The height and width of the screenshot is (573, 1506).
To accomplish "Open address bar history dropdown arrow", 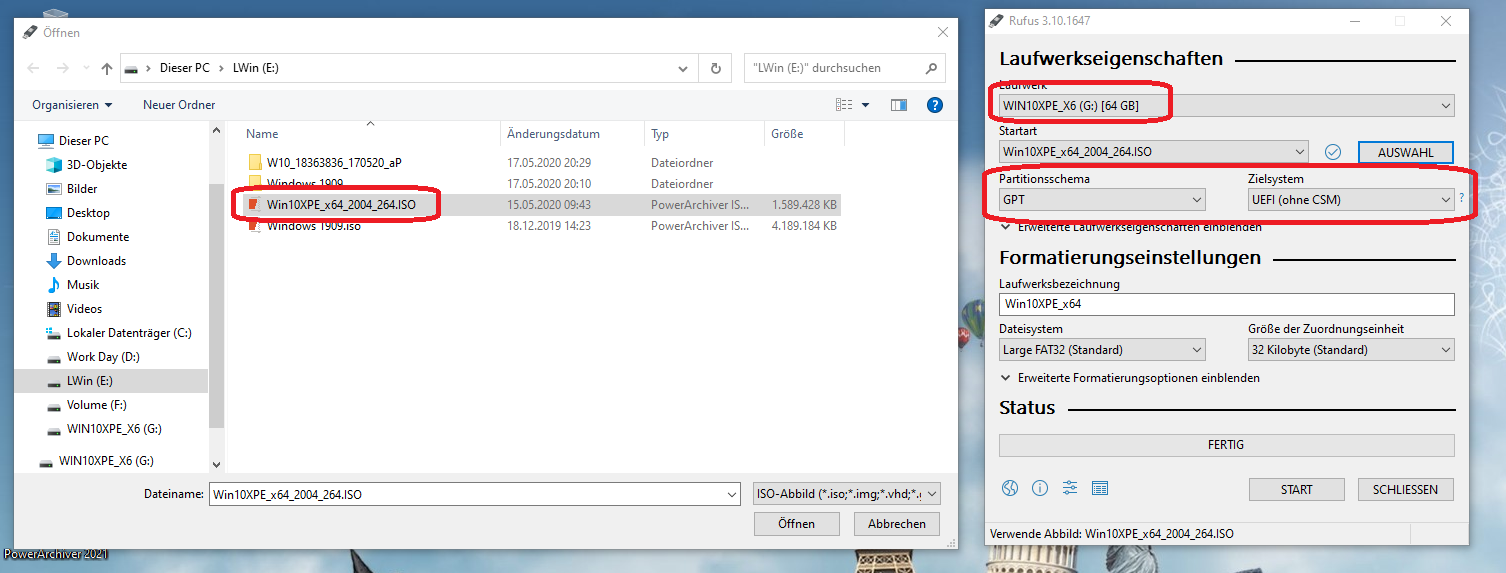I will point(683,69).
